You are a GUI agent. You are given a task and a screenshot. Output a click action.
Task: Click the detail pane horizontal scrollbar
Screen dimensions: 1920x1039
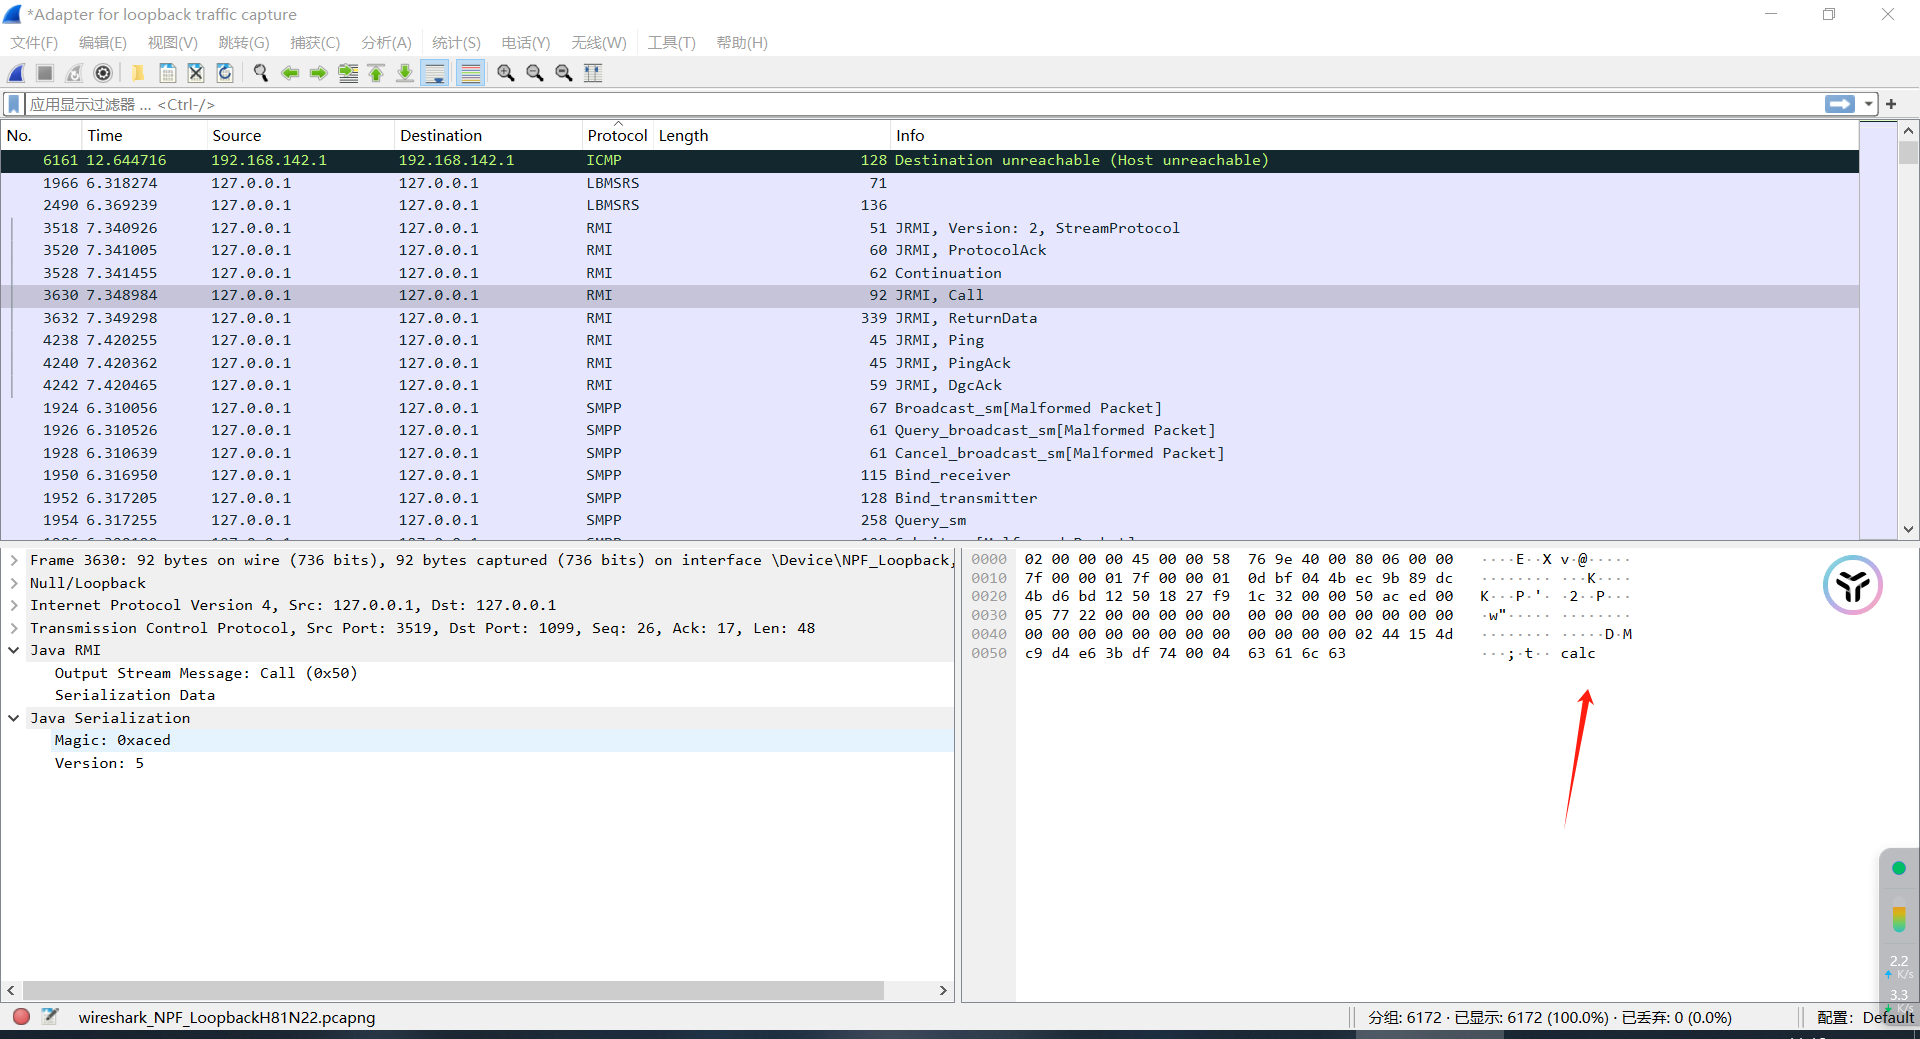[452, 990]
